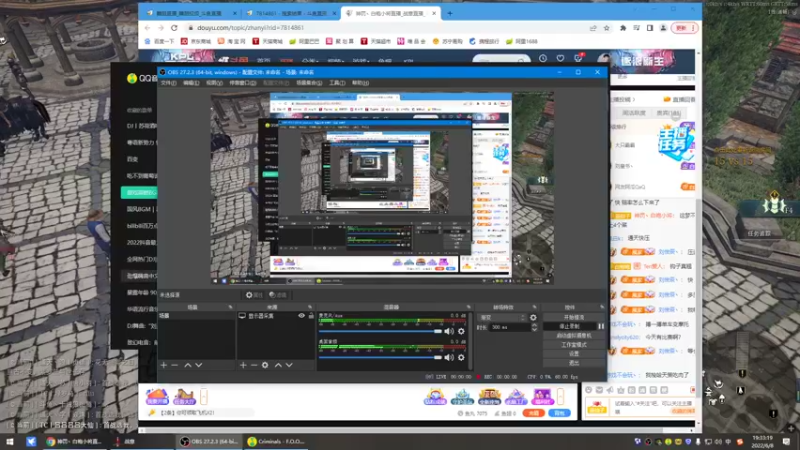Open Douyu messages icon with red badge
The height and width of the screenshot is (450, 800).
(x=578, y=58)
